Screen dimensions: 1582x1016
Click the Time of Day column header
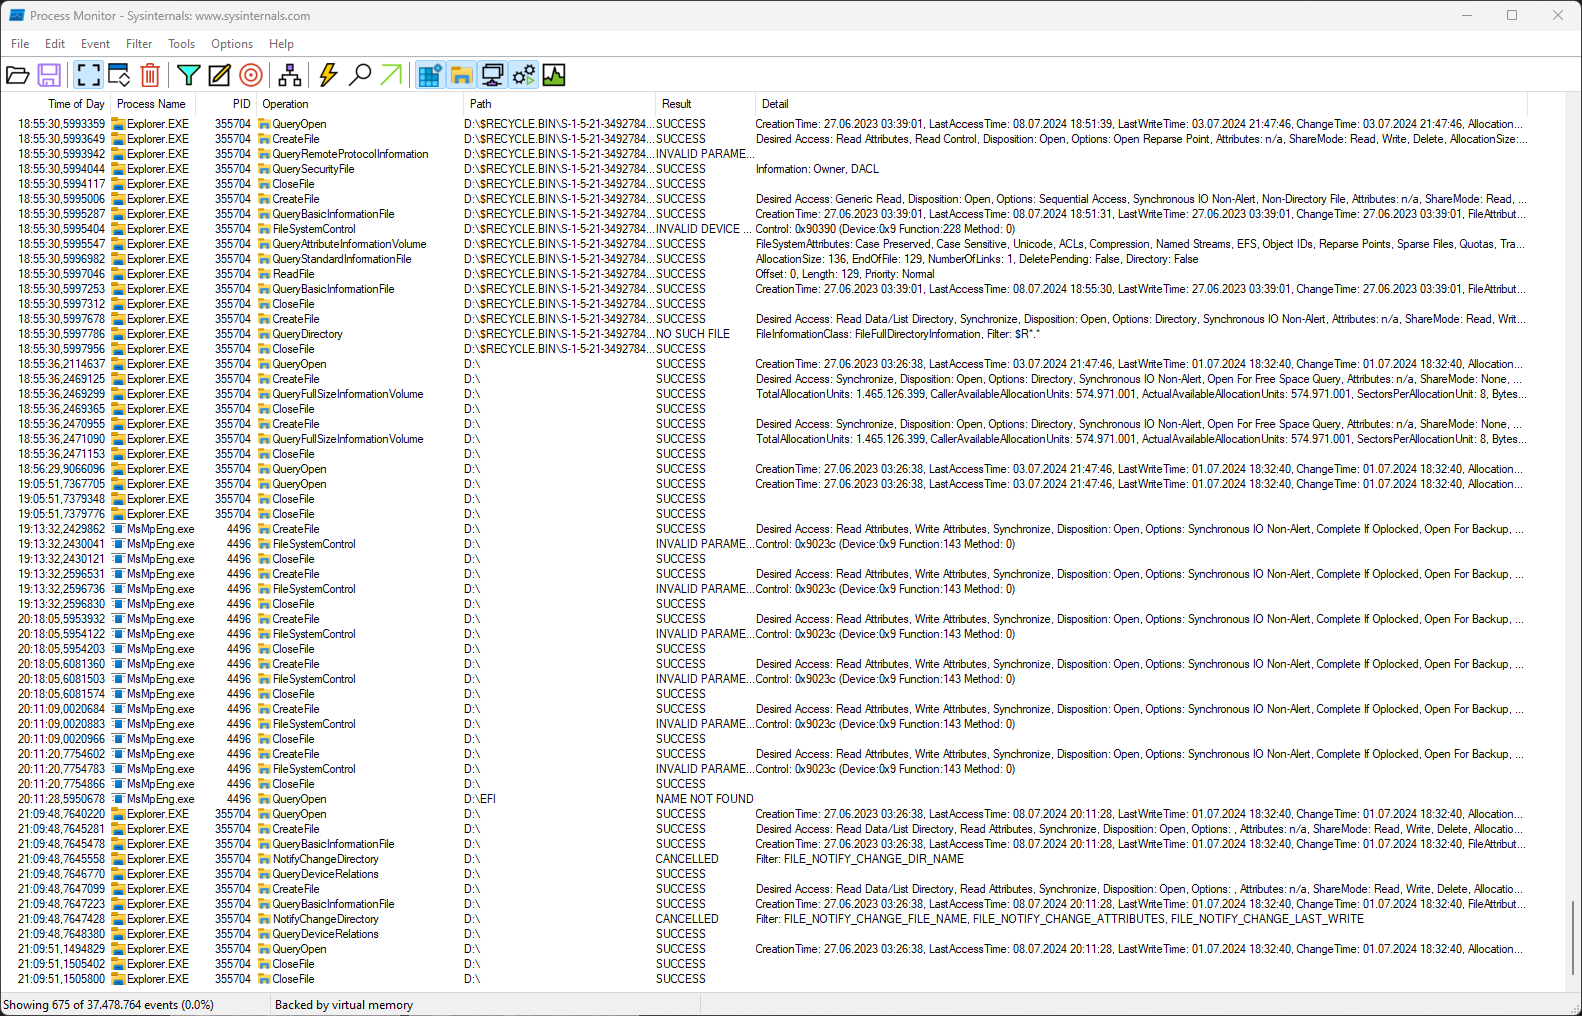56,104
